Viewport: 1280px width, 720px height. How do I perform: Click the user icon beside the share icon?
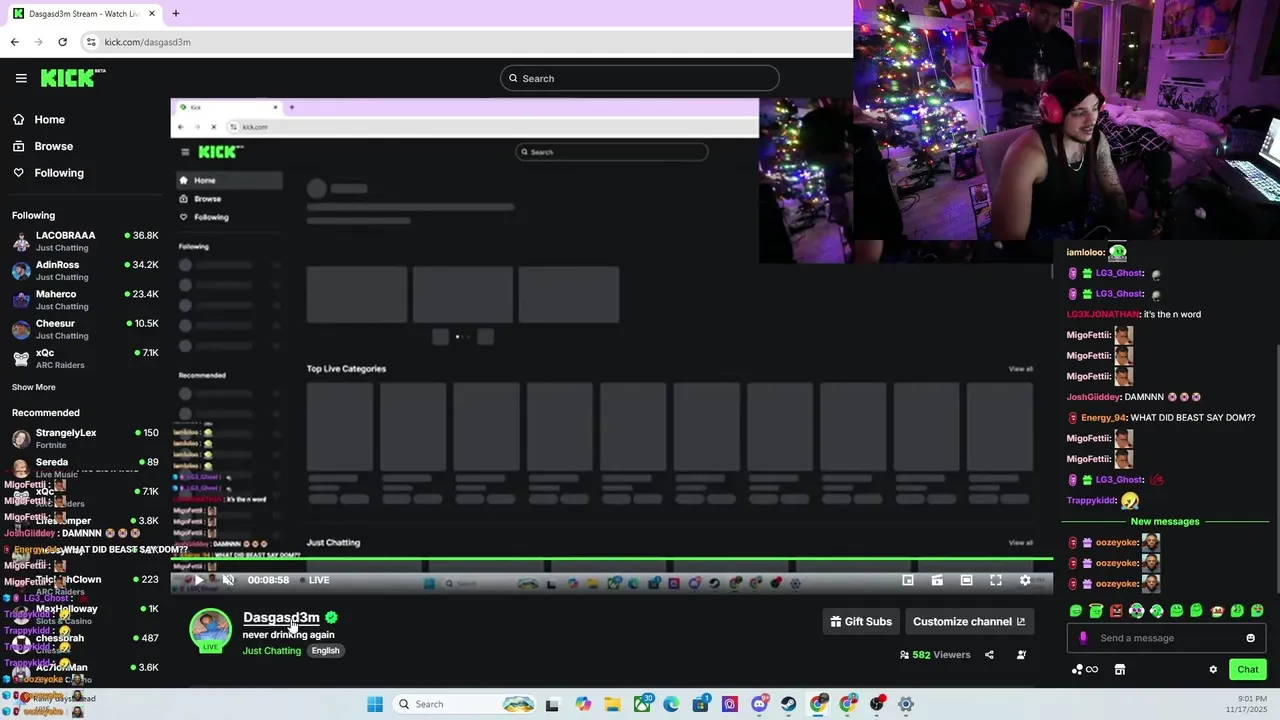[1021, 655]
